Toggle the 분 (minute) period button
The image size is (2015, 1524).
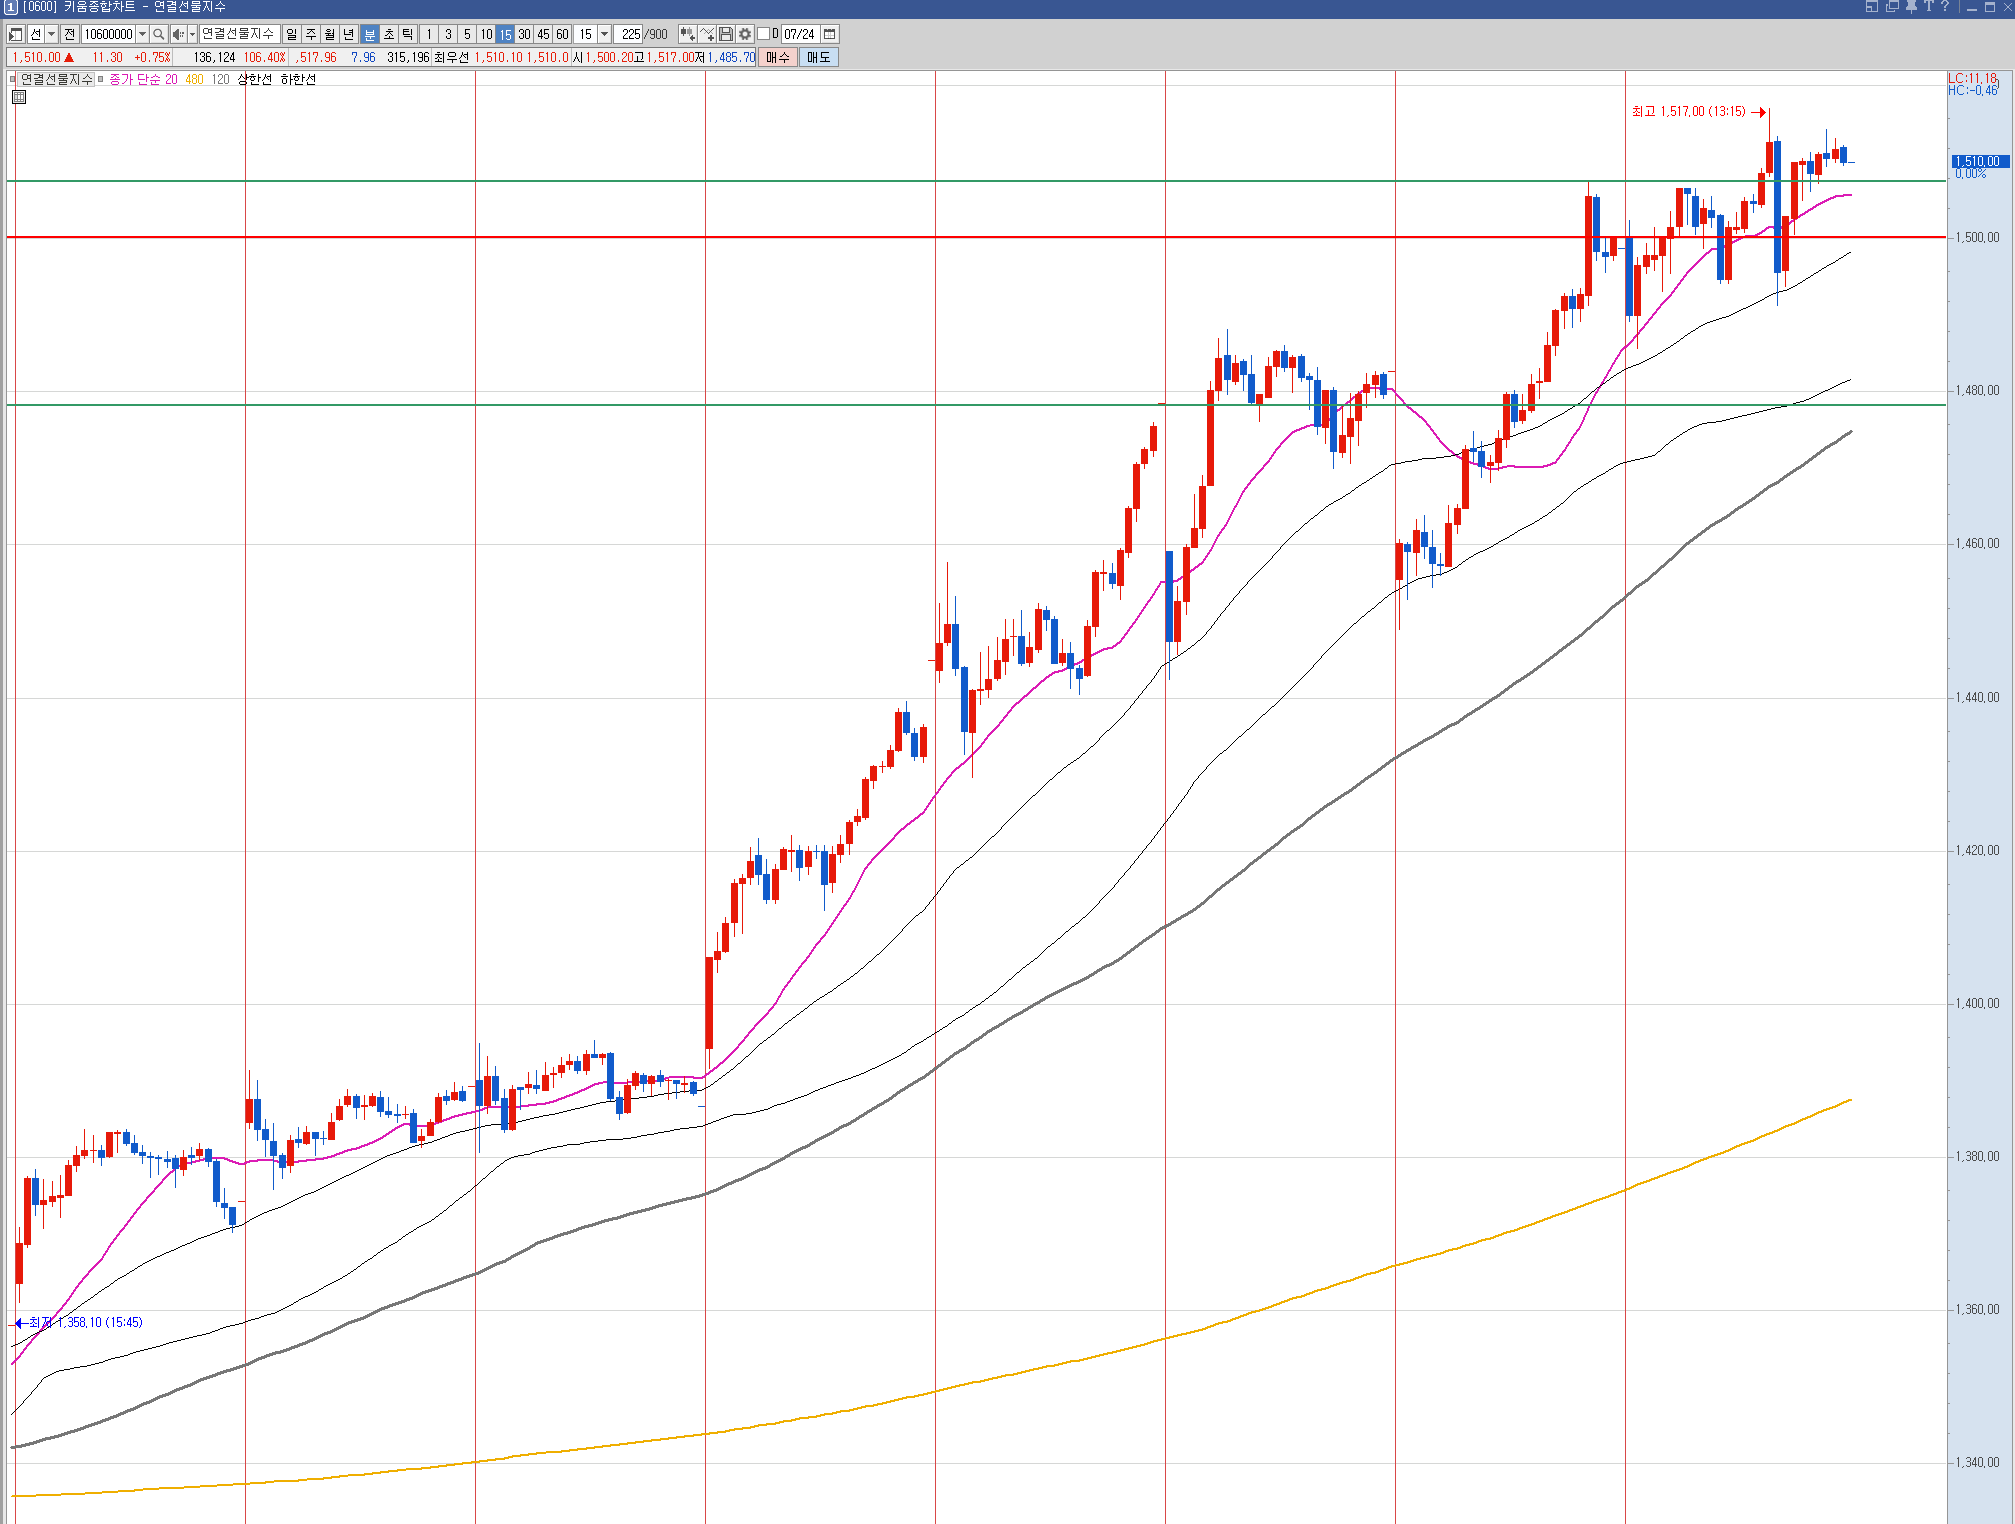pyautogui.click(x=369, y=34)
